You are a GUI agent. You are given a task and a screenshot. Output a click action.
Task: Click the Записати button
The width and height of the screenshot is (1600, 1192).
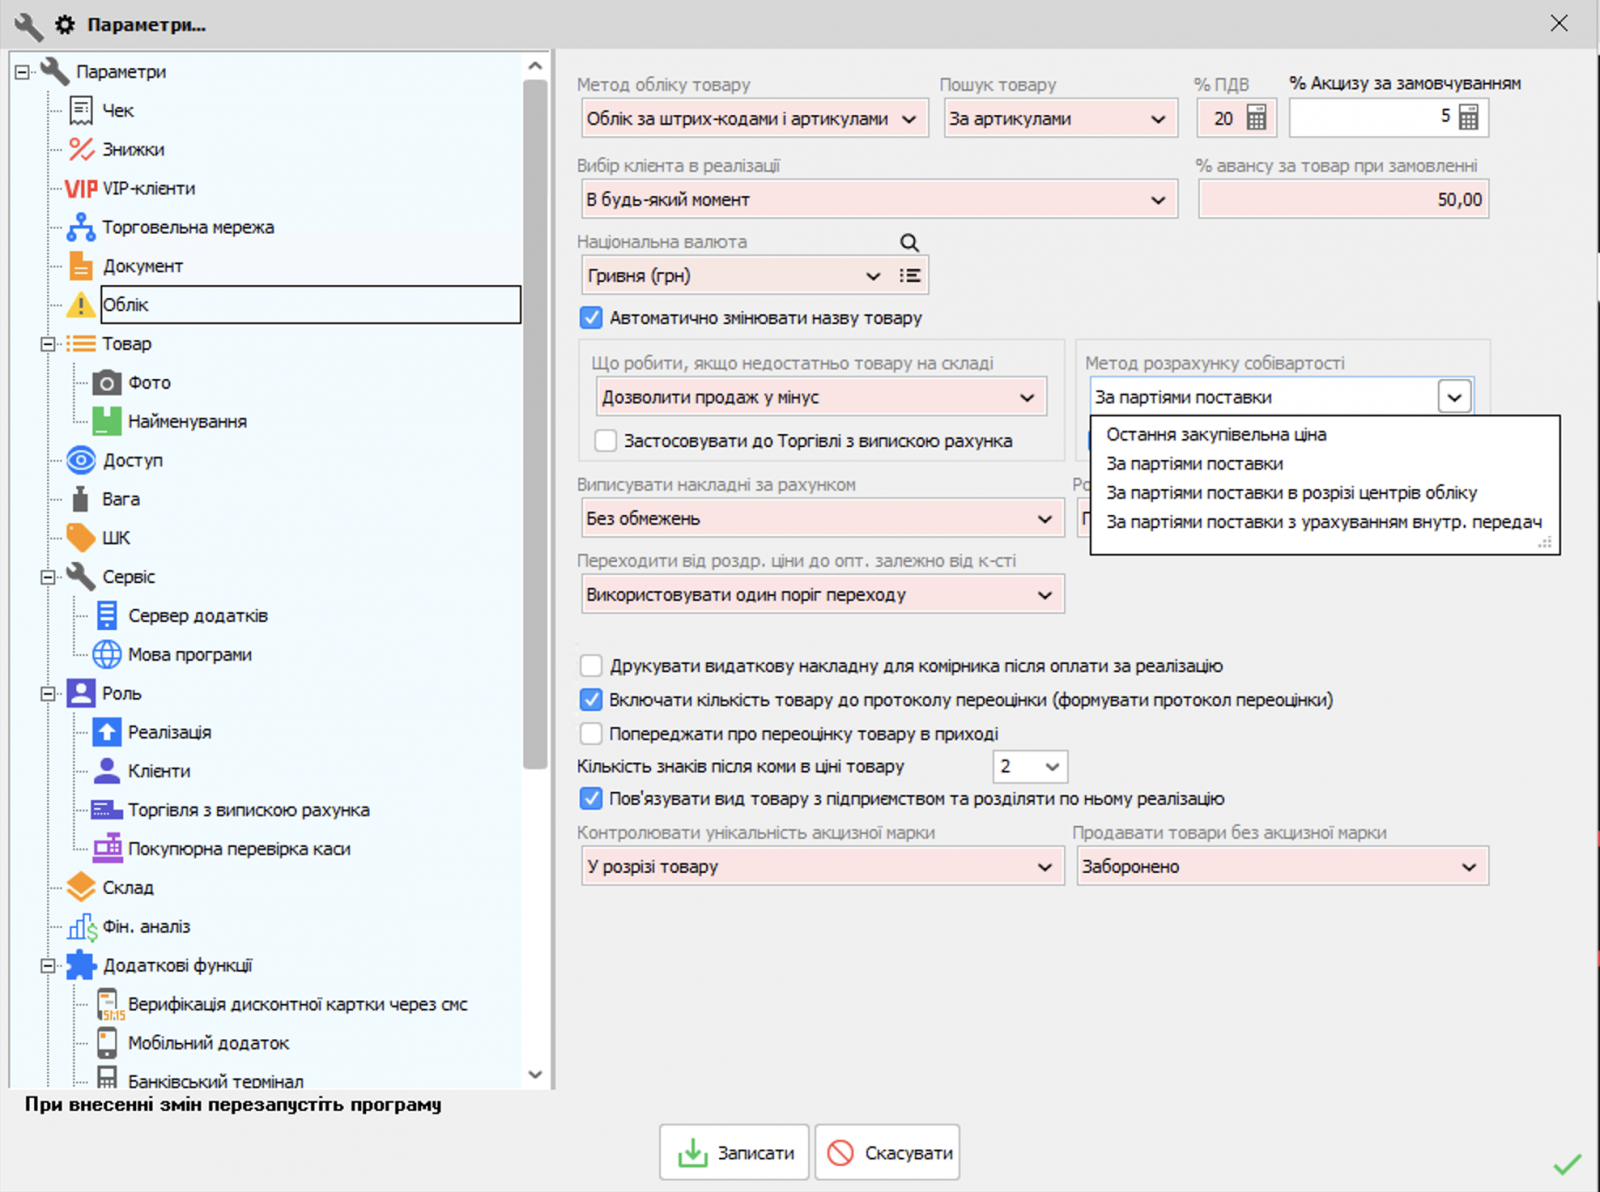(735, 1153)
